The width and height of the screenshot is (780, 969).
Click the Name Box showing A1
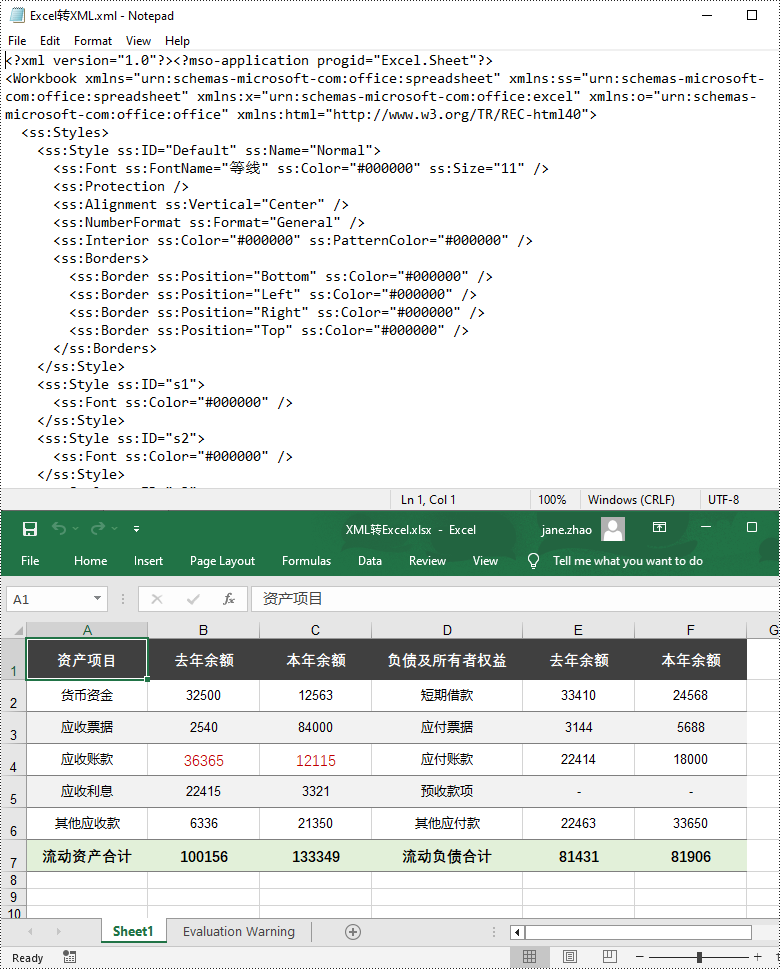pyautogui.click(x=49, y=599)
